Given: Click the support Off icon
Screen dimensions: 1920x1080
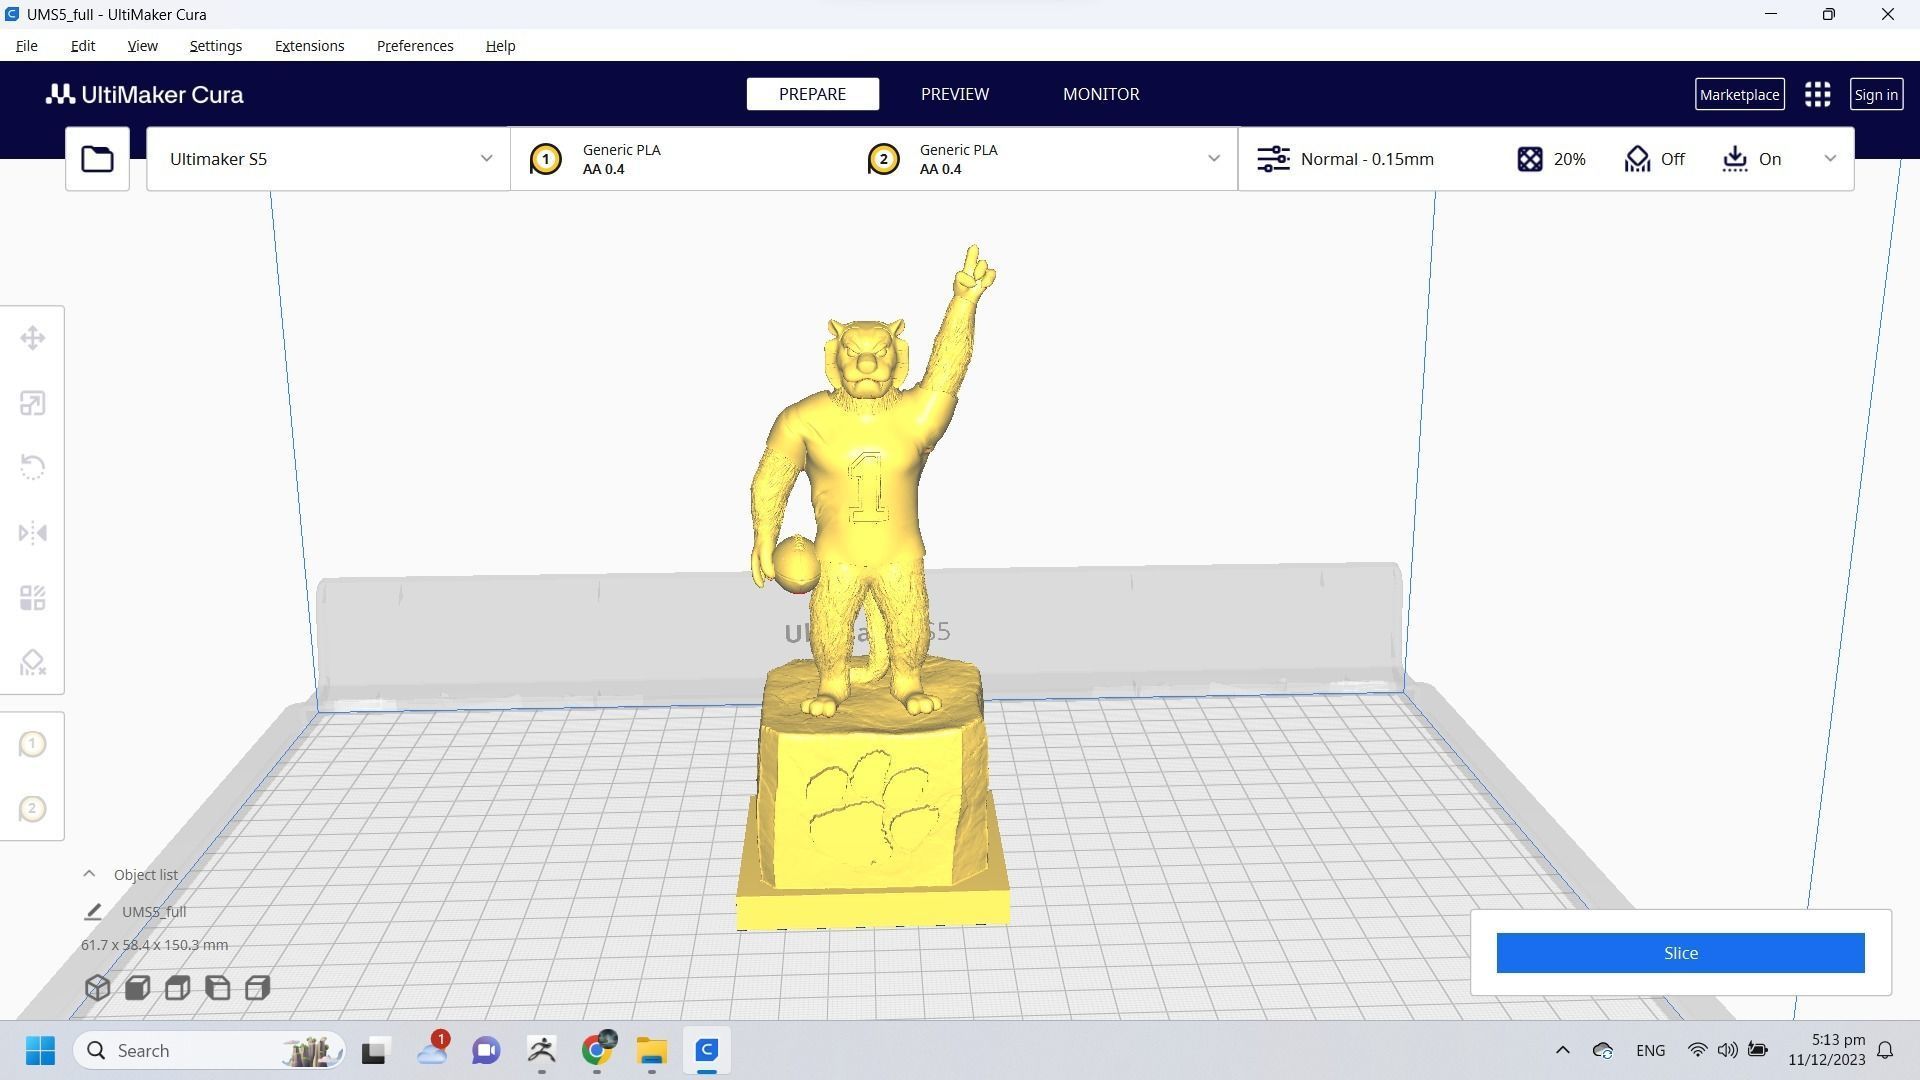Looking at the screenshot, I should [x=1637, y=159].
